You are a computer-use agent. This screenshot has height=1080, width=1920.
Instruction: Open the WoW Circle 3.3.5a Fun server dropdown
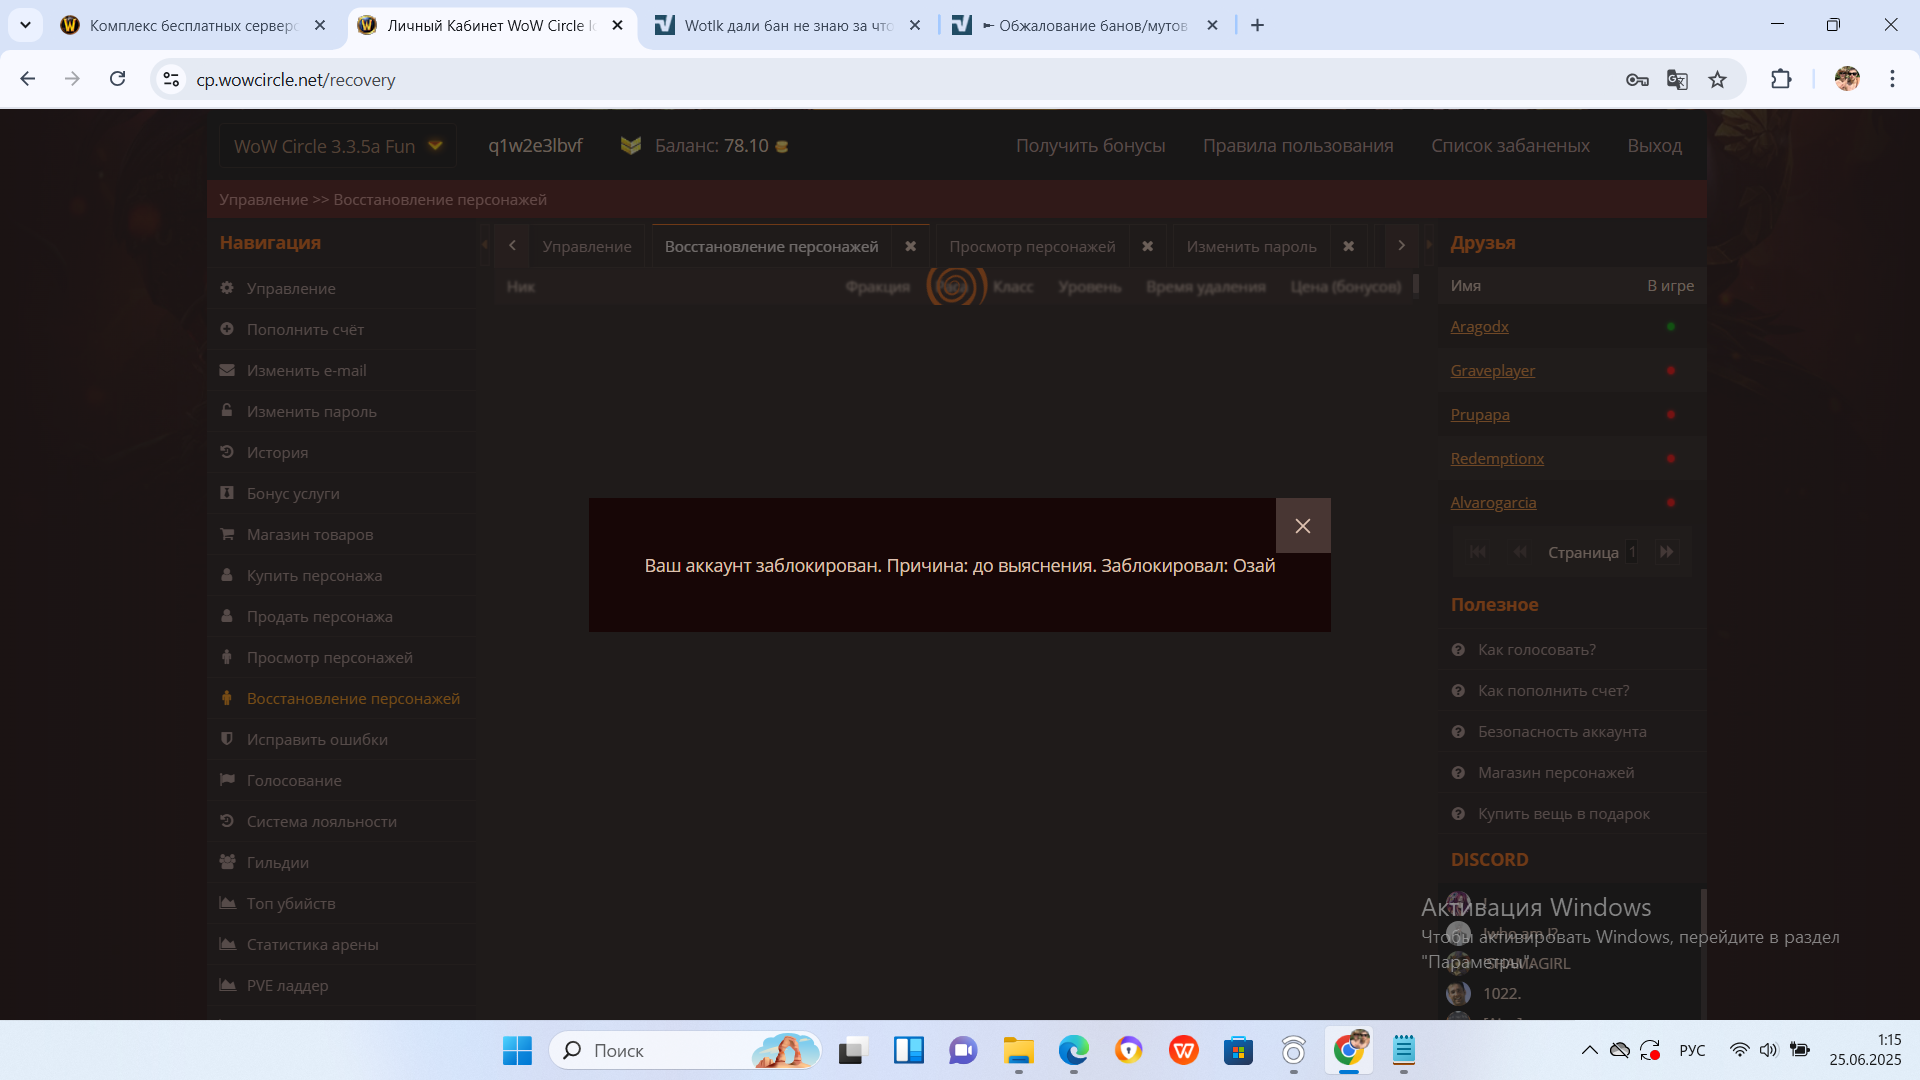point(338,146)
